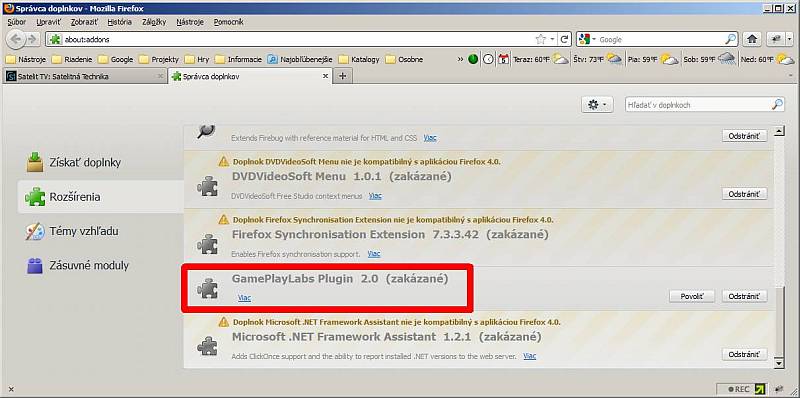Open the Nástroje menu
The height and width of the screenshot is (398, 800).
(x=190, y=22)
